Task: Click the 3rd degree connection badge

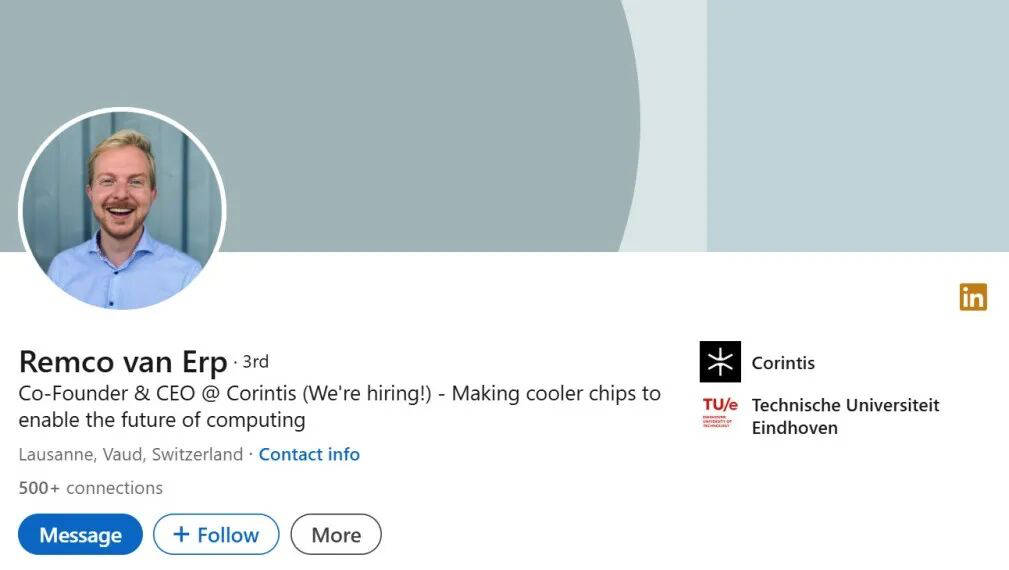Action: click(255, 362)
